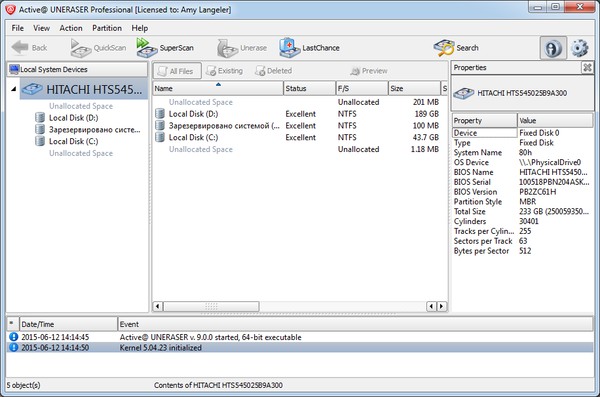Image resolution: width=600 pixels, height=397 pixels.
Task: Click the Property column header
Action: (x=484, y=121)
